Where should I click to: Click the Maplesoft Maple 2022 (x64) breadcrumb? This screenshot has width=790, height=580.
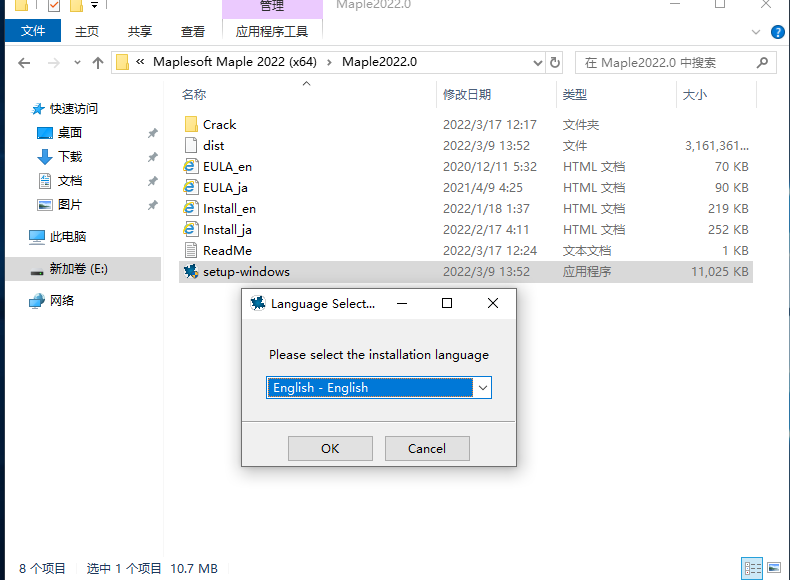point(235,62)
